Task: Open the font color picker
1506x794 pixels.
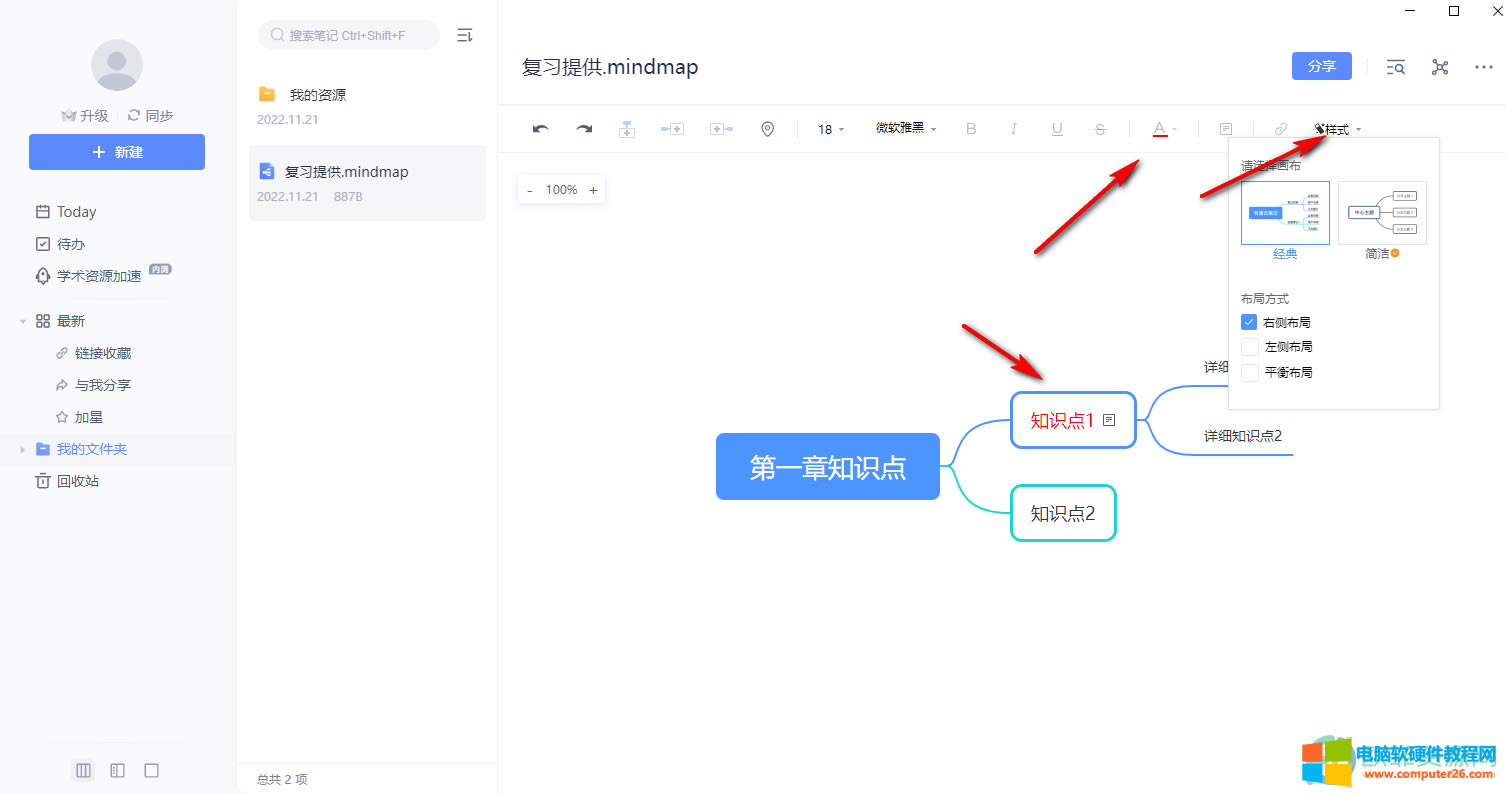Action: [1164, 129]
